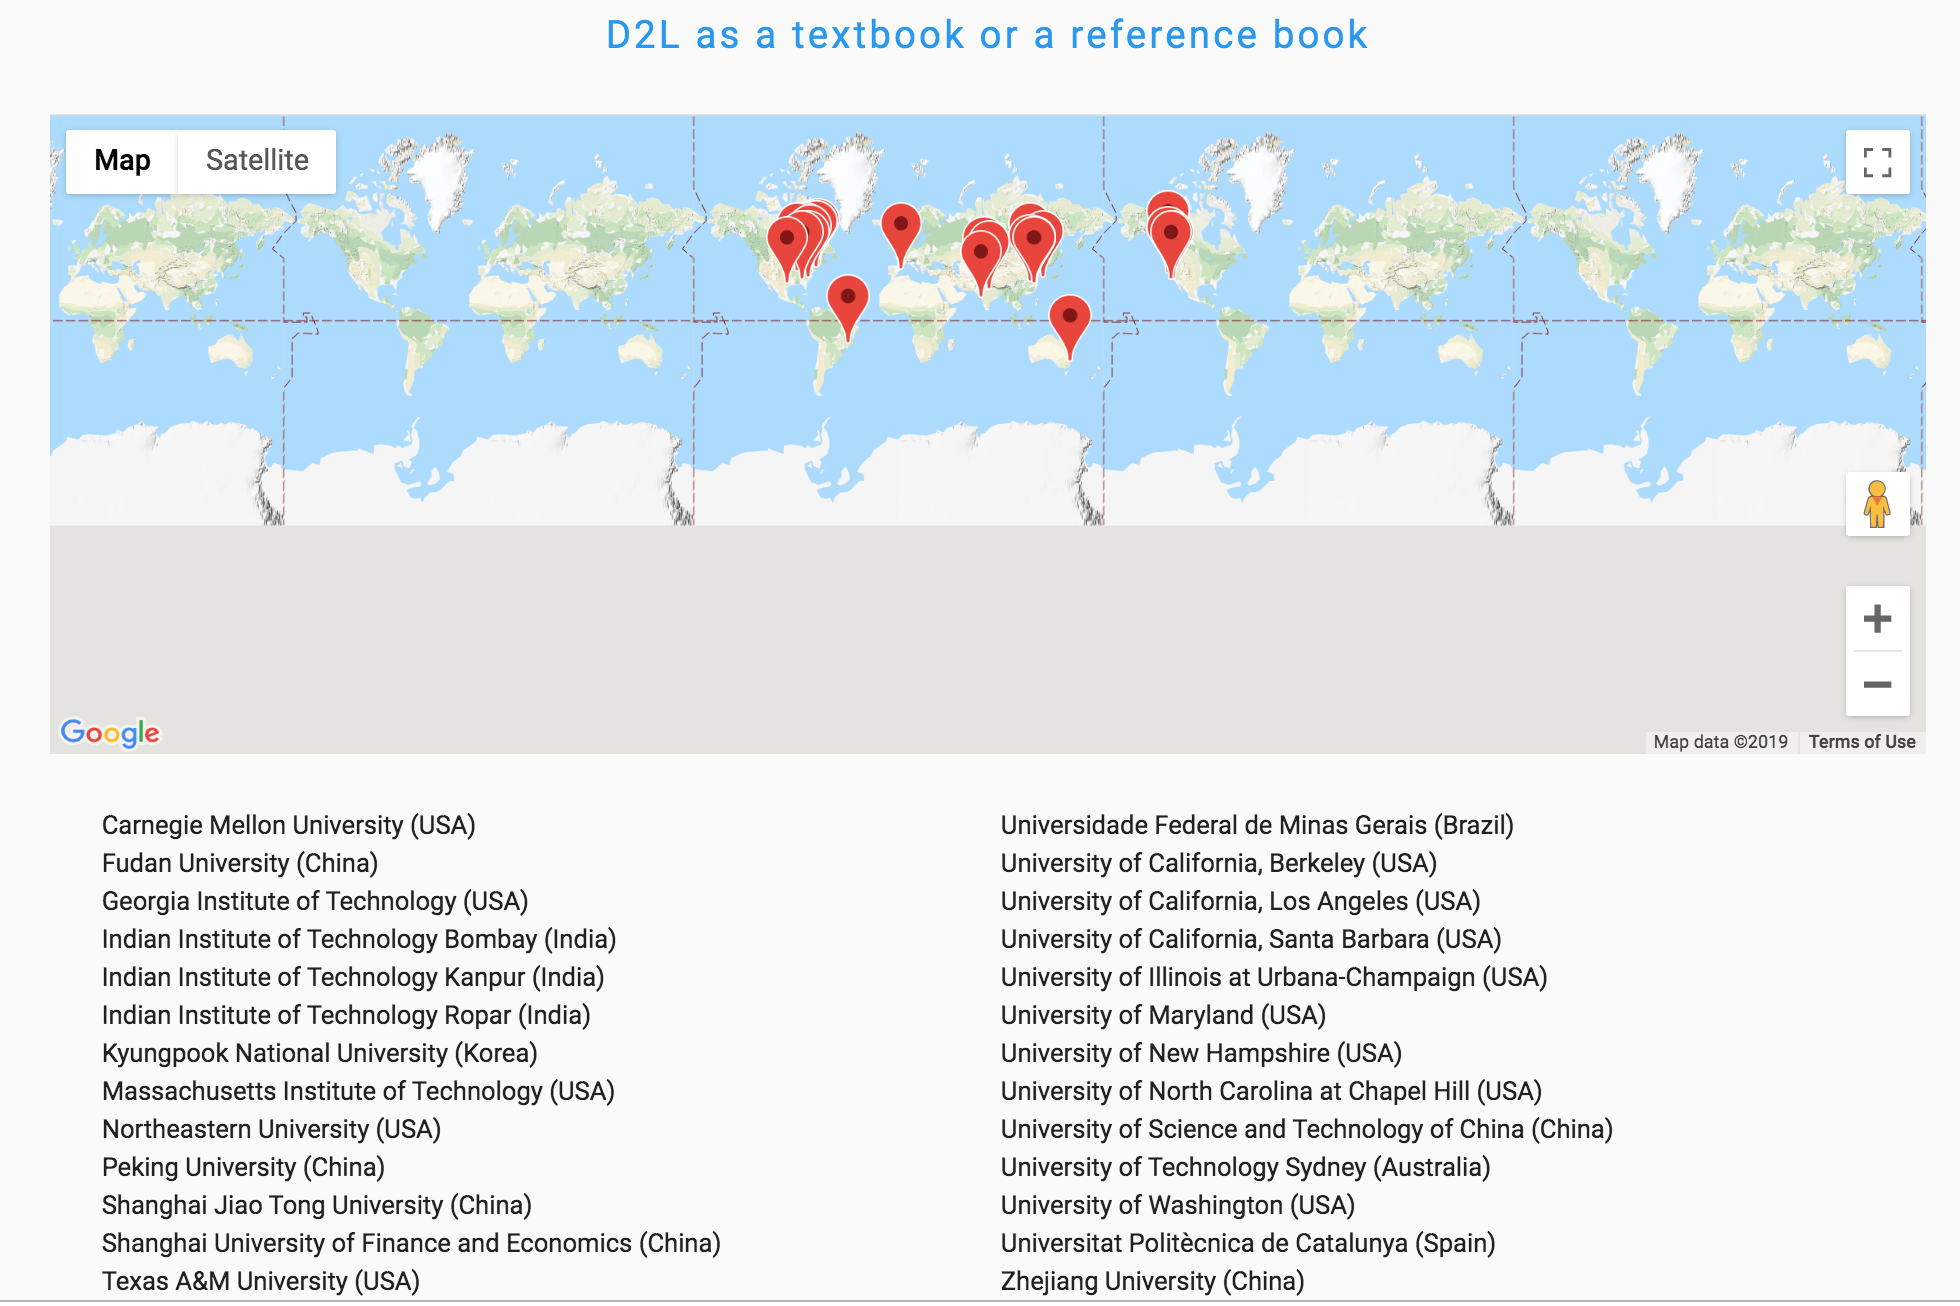Click the D2L textbook section heading
This screenshot has height=1306, width=1960.
pos(986,35)
